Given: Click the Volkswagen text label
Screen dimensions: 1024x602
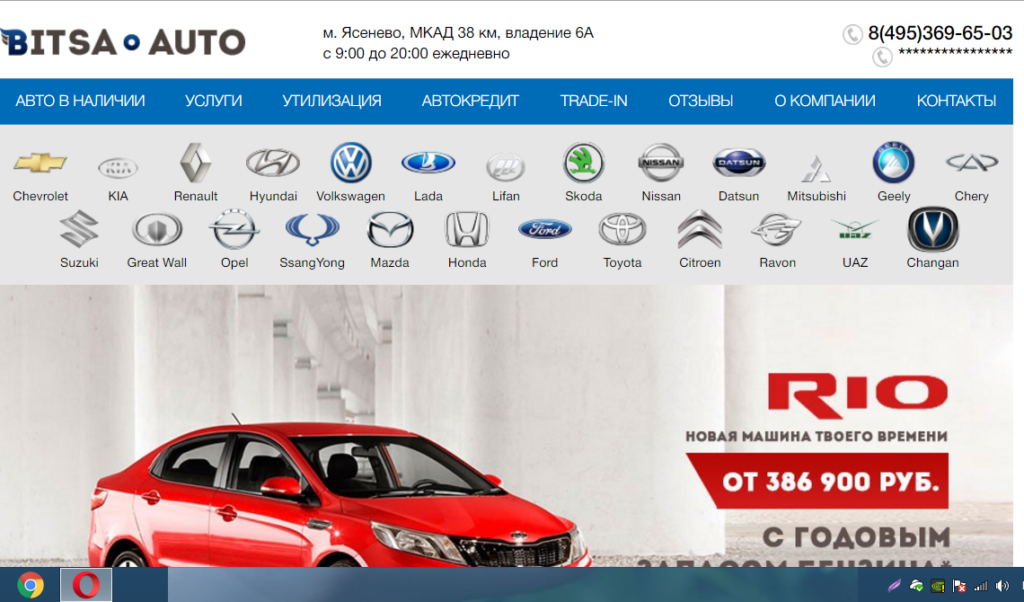Looking at the screenshot, I should coord(351,196).
